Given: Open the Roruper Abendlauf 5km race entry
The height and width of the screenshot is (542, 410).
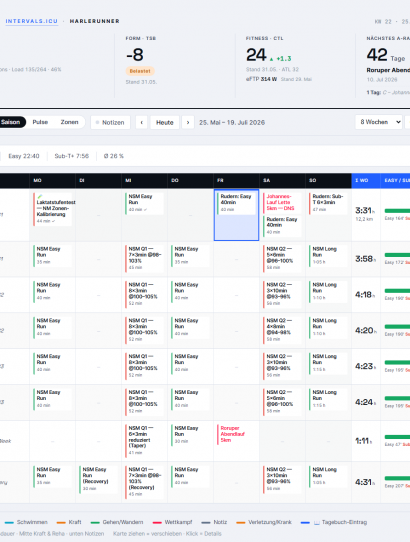Looking at the screenshot, I should (x=236, y=434).
